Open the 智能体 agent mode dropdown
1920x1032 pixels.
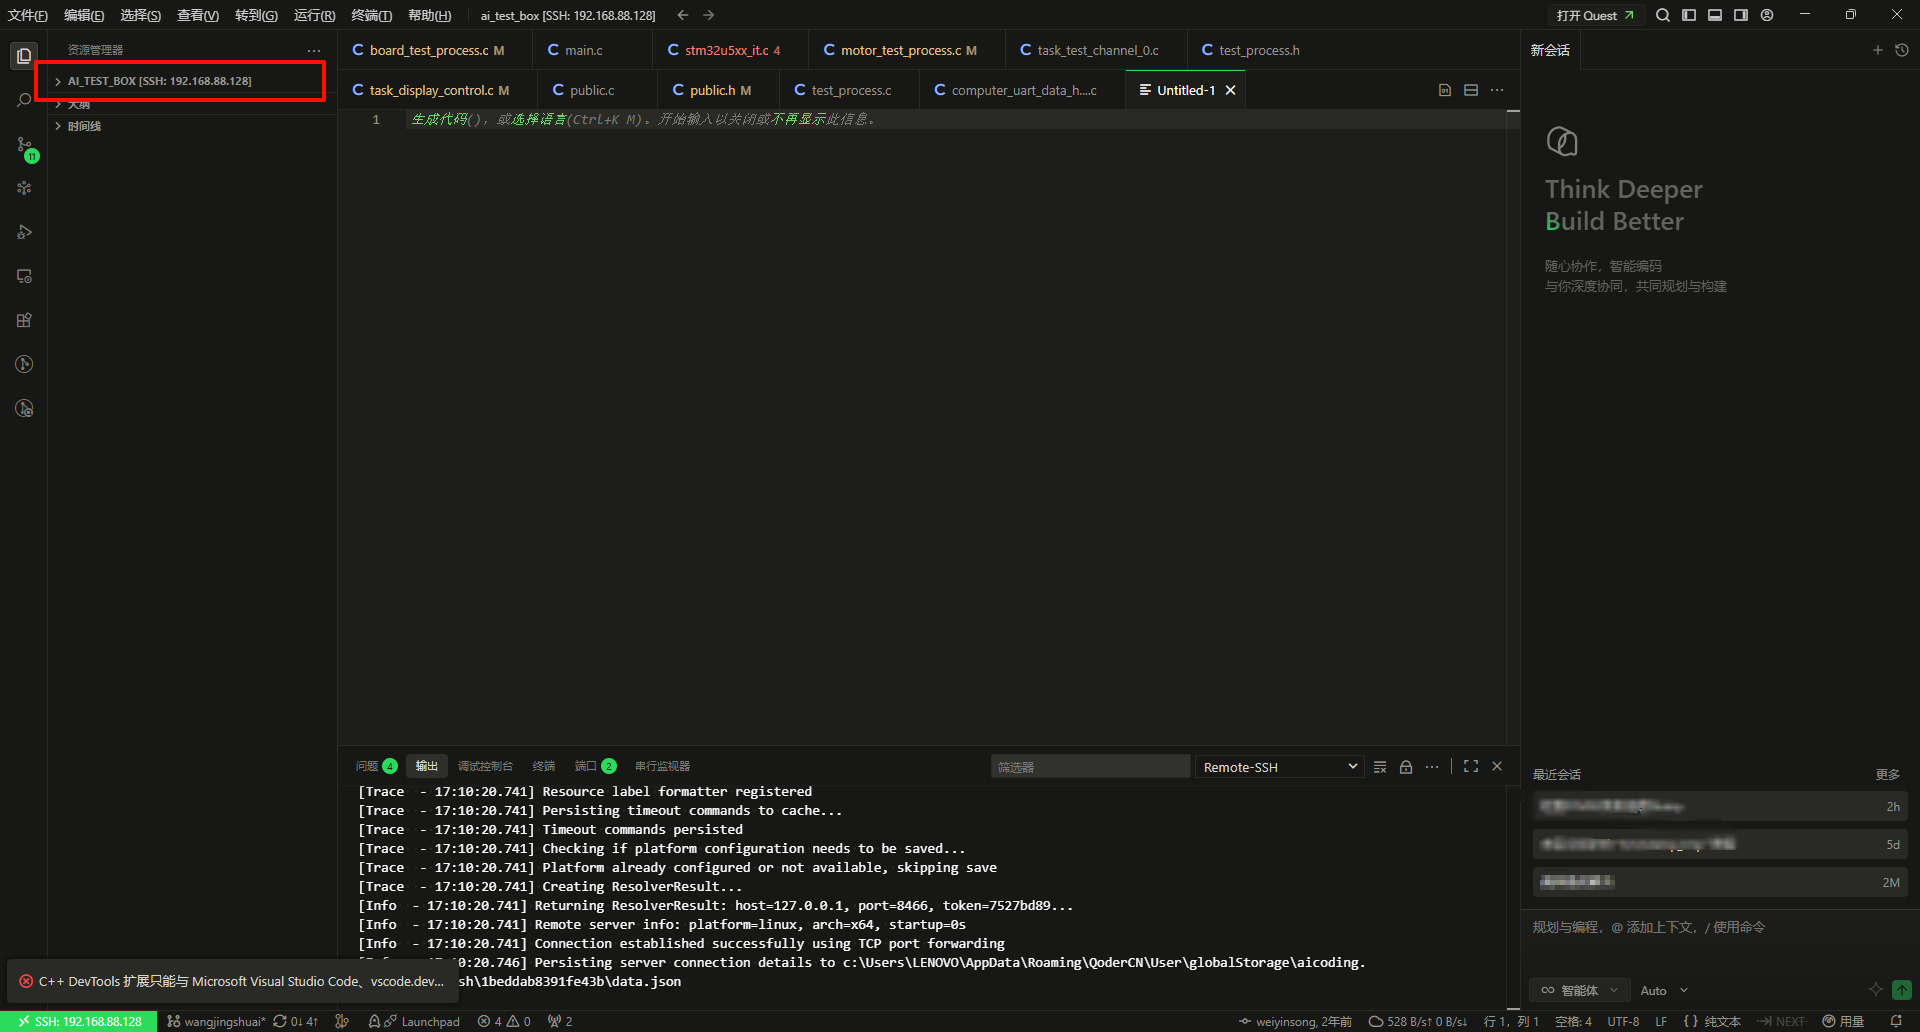1580,990
